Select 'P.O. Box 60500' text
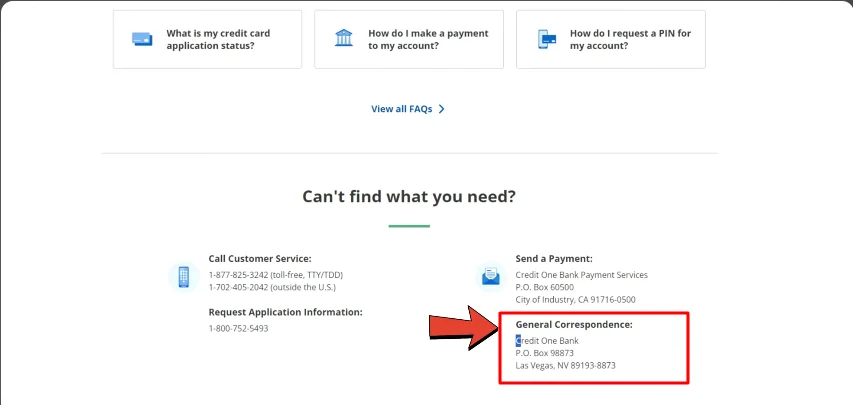This screenshot has width=853, height=405. [x=545, y=287]
